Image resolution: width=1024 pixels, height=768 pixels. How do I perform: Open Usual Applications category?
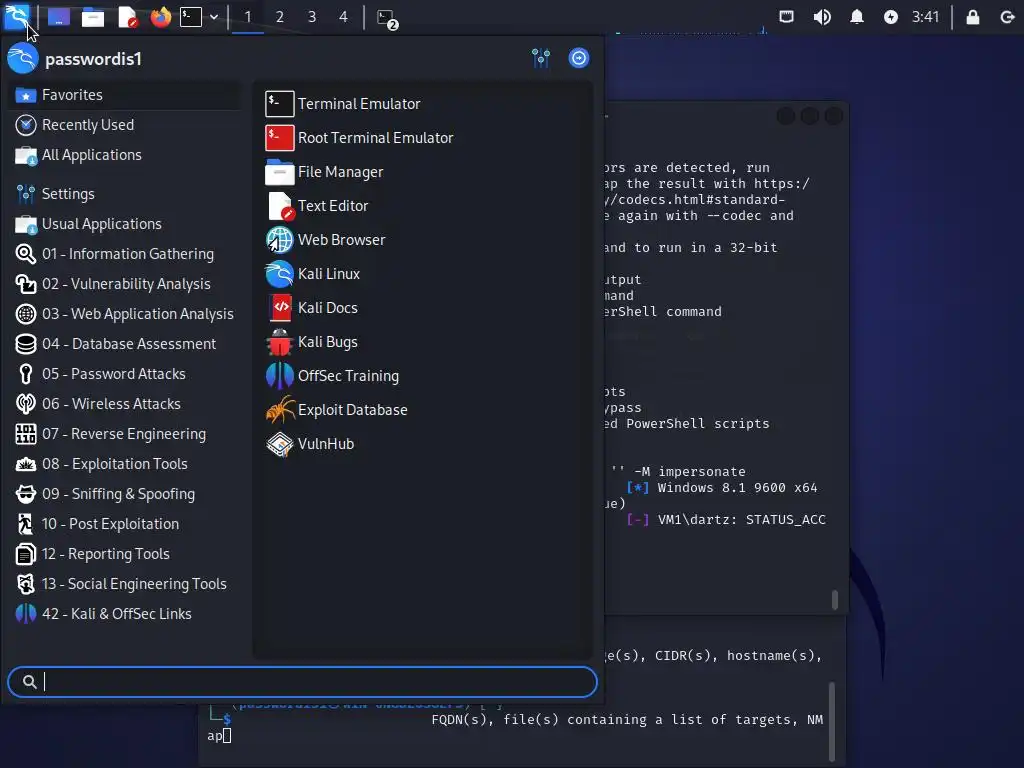coord(124,224)
